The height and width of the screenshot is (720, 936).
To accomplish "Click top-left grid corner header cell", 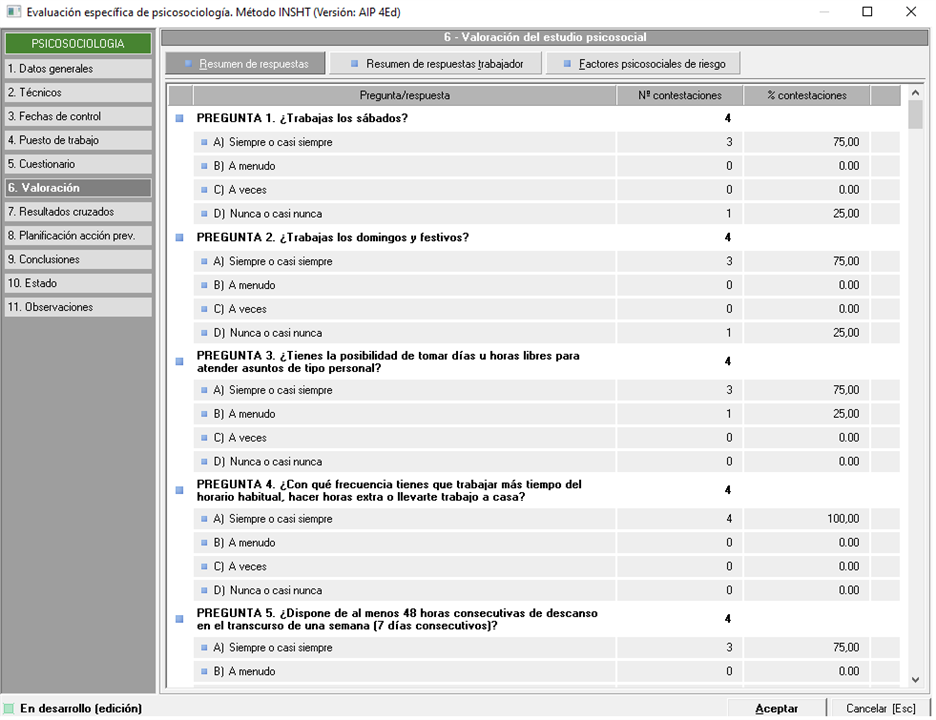I will 180,96.
